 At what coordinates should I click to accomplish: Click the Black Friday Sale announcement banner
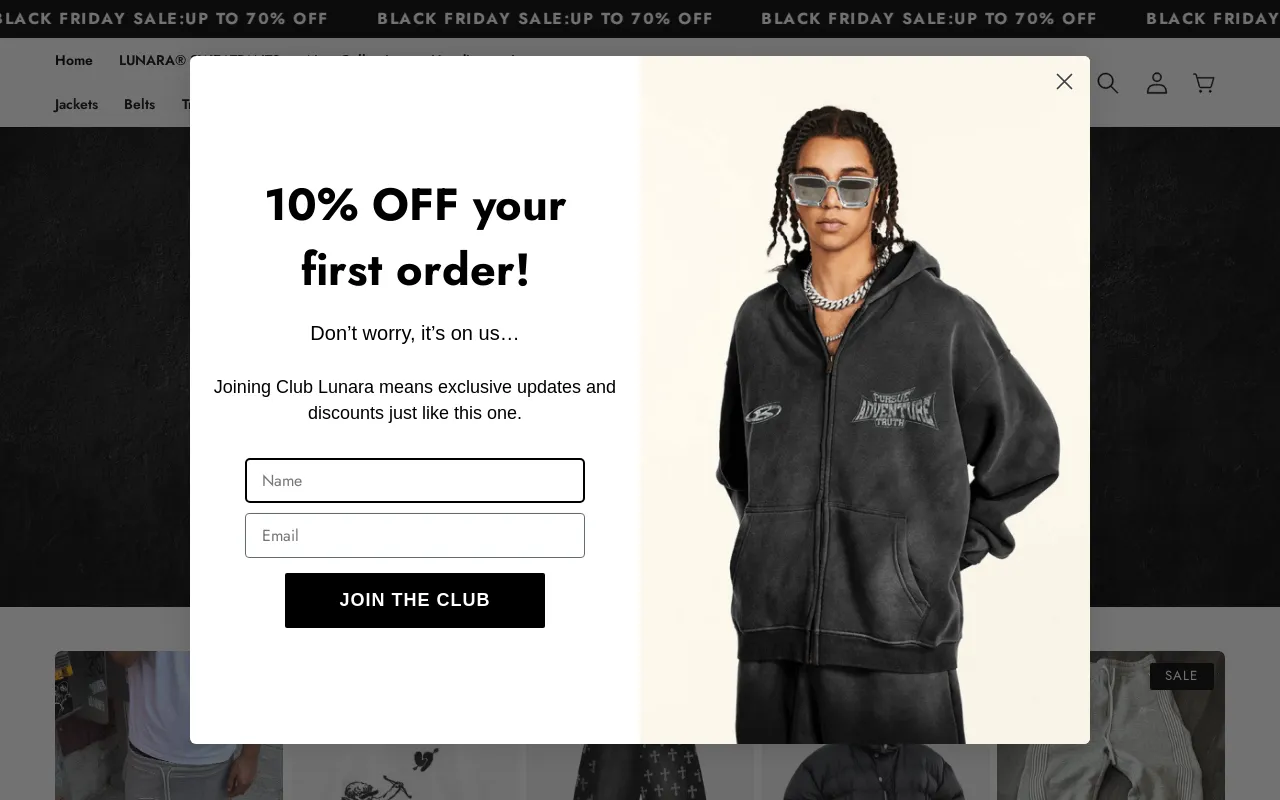pyautogui.click(x=640, y=19)
